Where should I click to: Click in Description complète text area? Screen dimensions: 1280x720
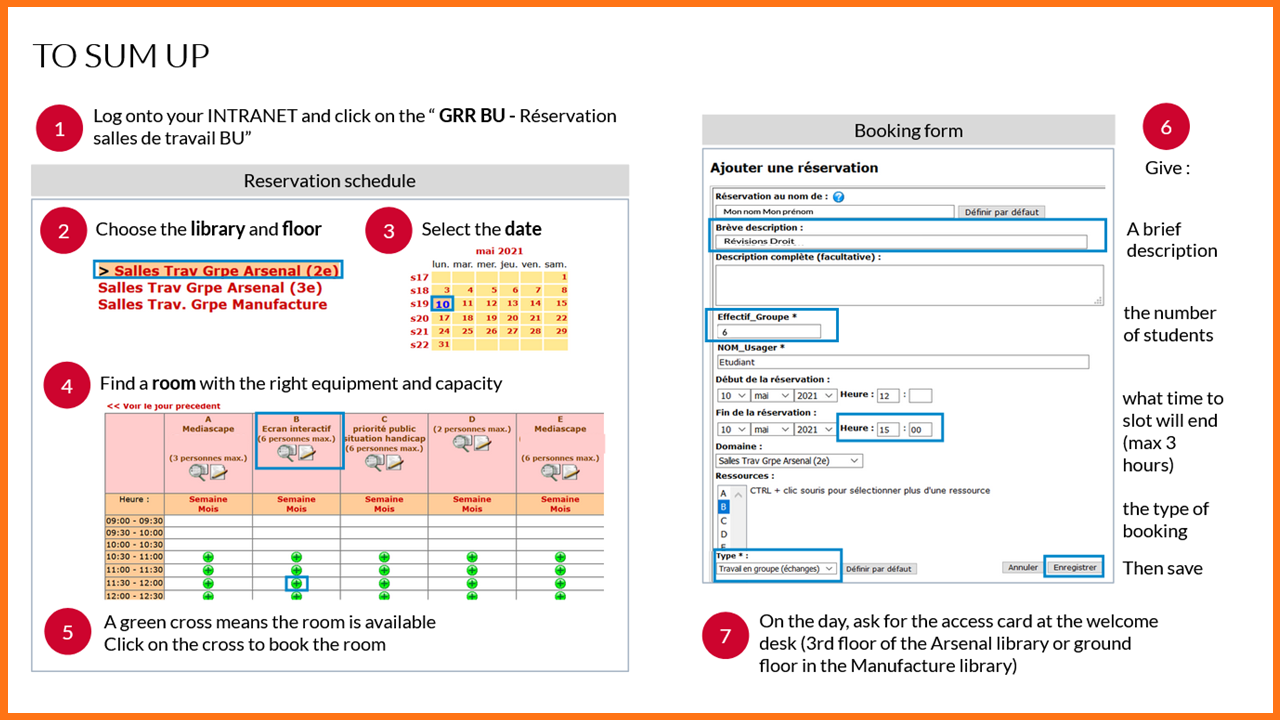click(910, 284)
